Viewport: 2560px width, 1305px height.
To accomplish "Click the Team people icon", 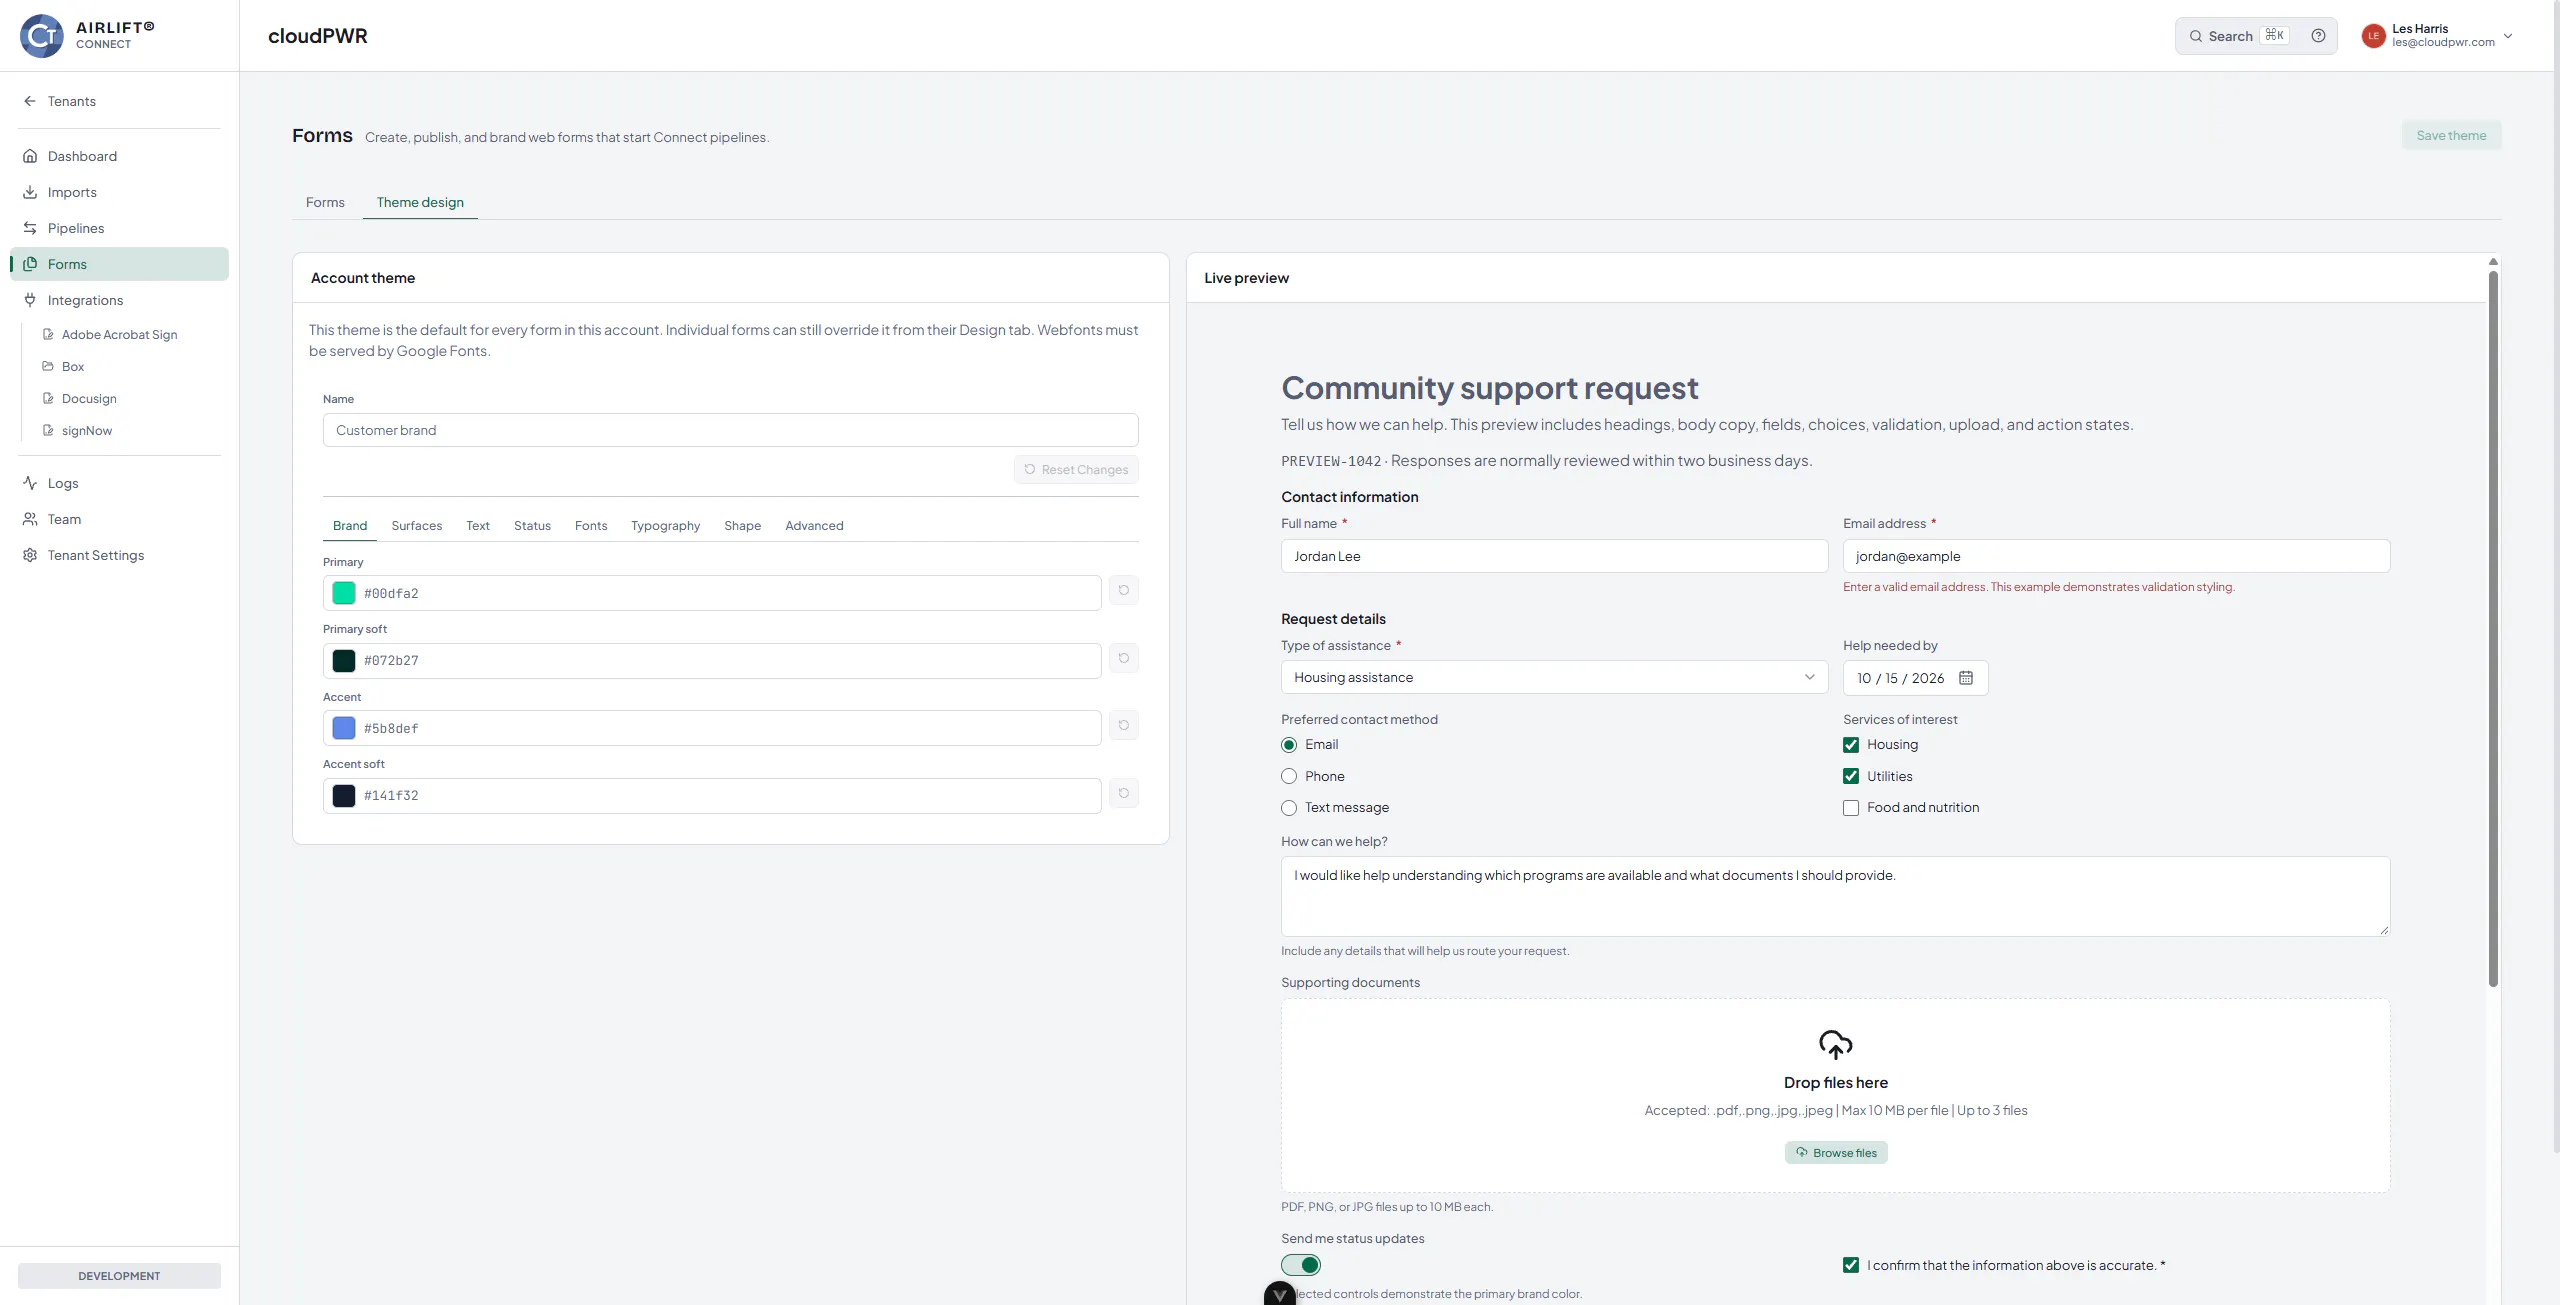I will tap(30, 519).
